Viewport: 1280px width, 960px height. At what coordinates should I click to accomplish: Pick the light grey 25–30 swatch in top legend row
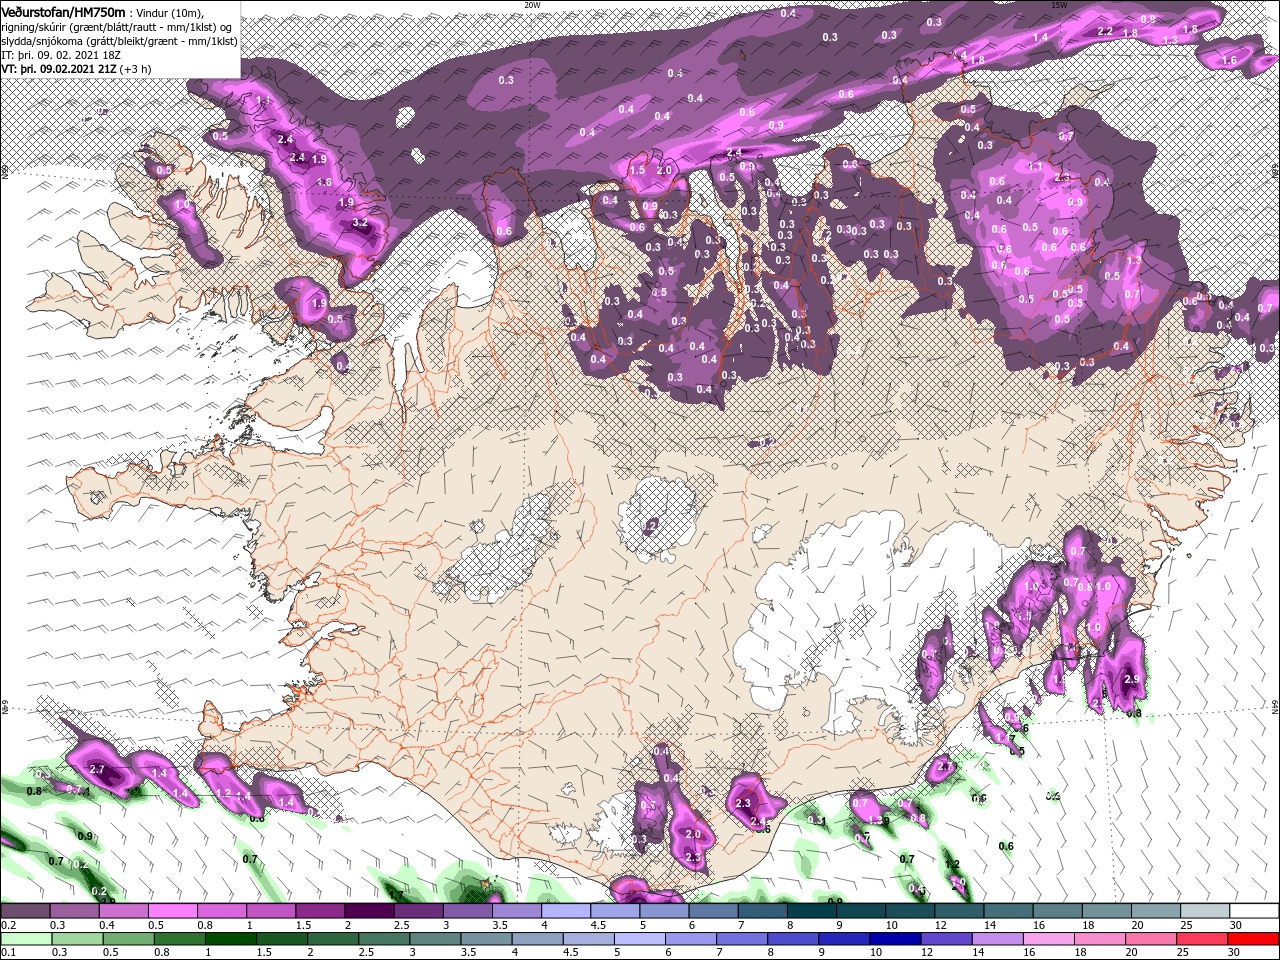click(1204, 912)
